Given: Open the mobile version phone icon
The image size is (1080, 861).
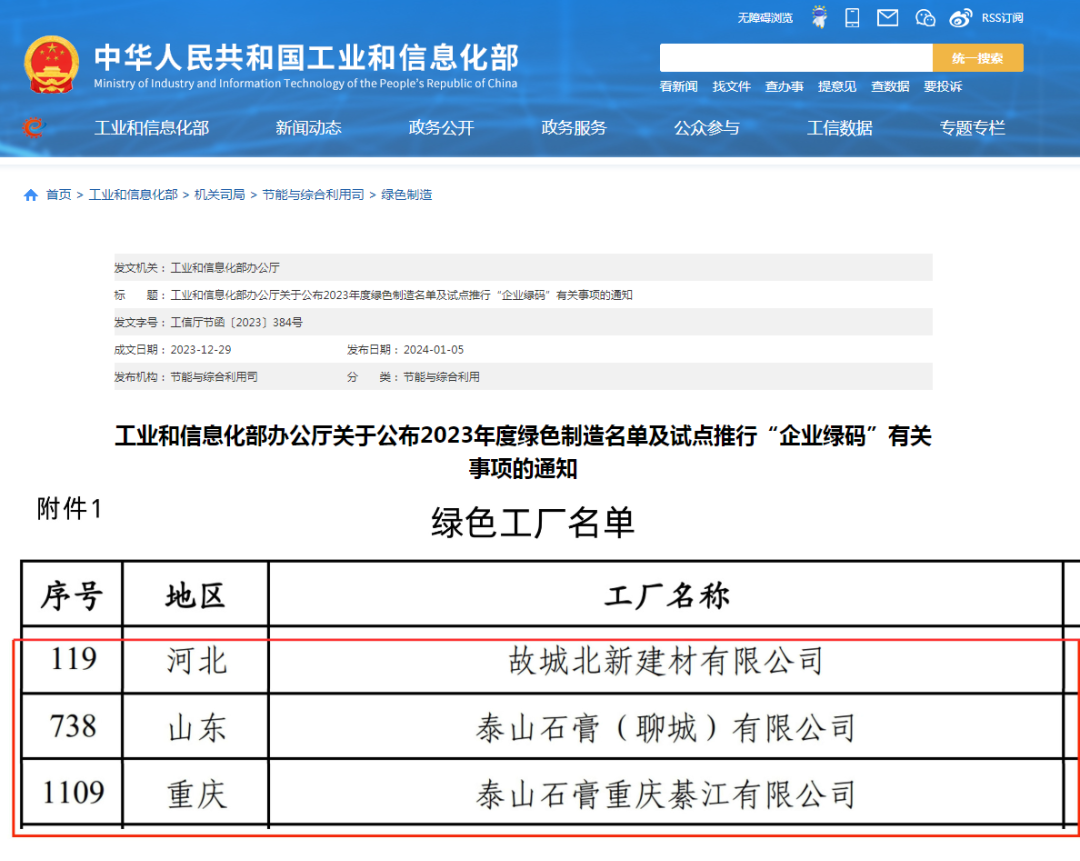Looking at the screenshot, I should click(x=852, y=17).
